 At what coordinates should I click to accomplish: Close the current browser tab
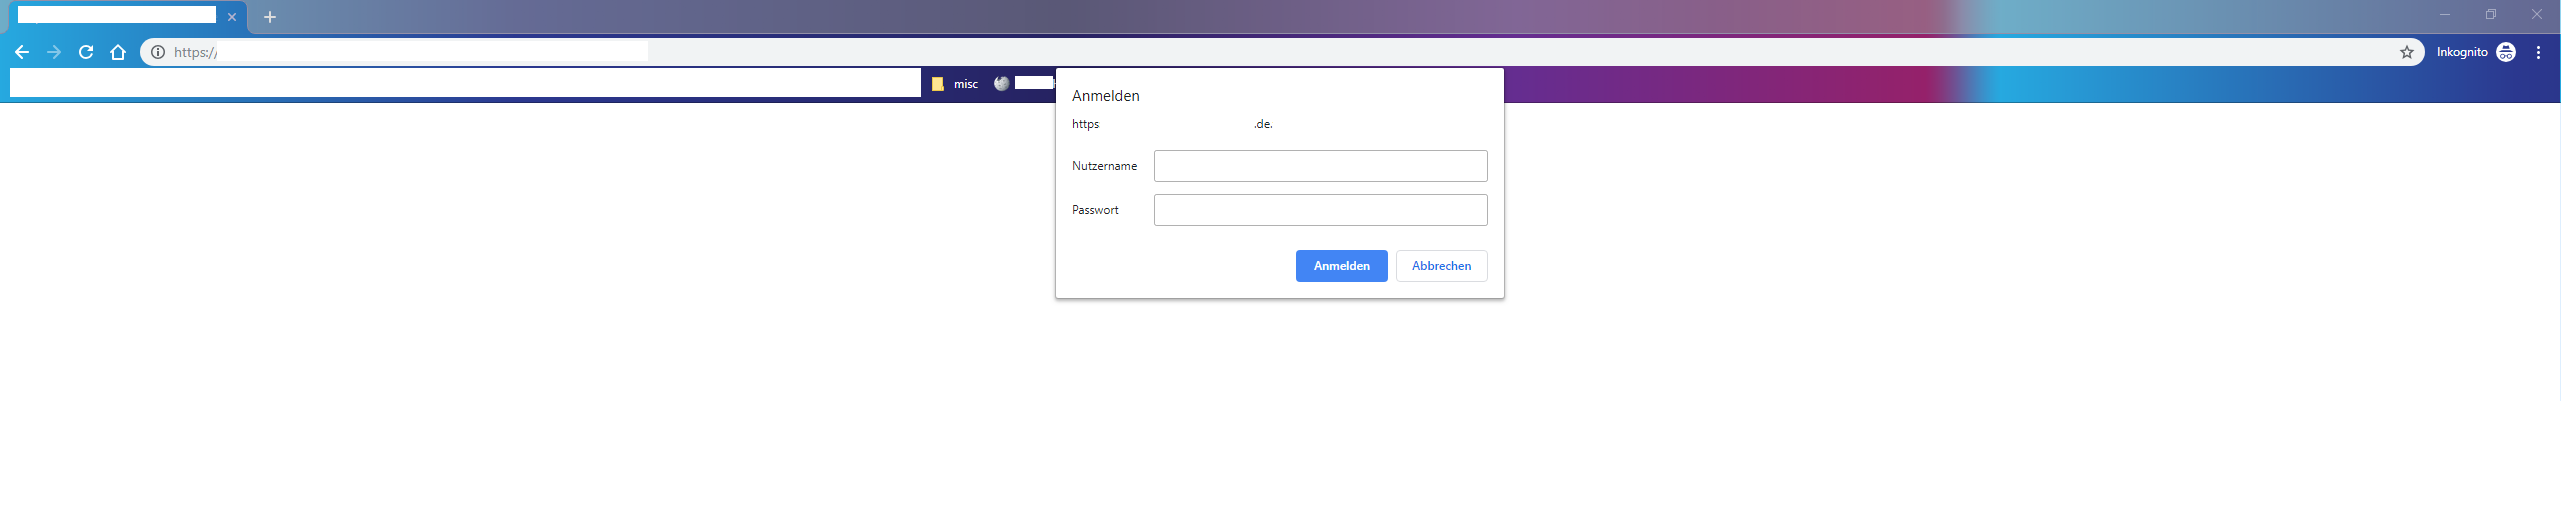232,17
